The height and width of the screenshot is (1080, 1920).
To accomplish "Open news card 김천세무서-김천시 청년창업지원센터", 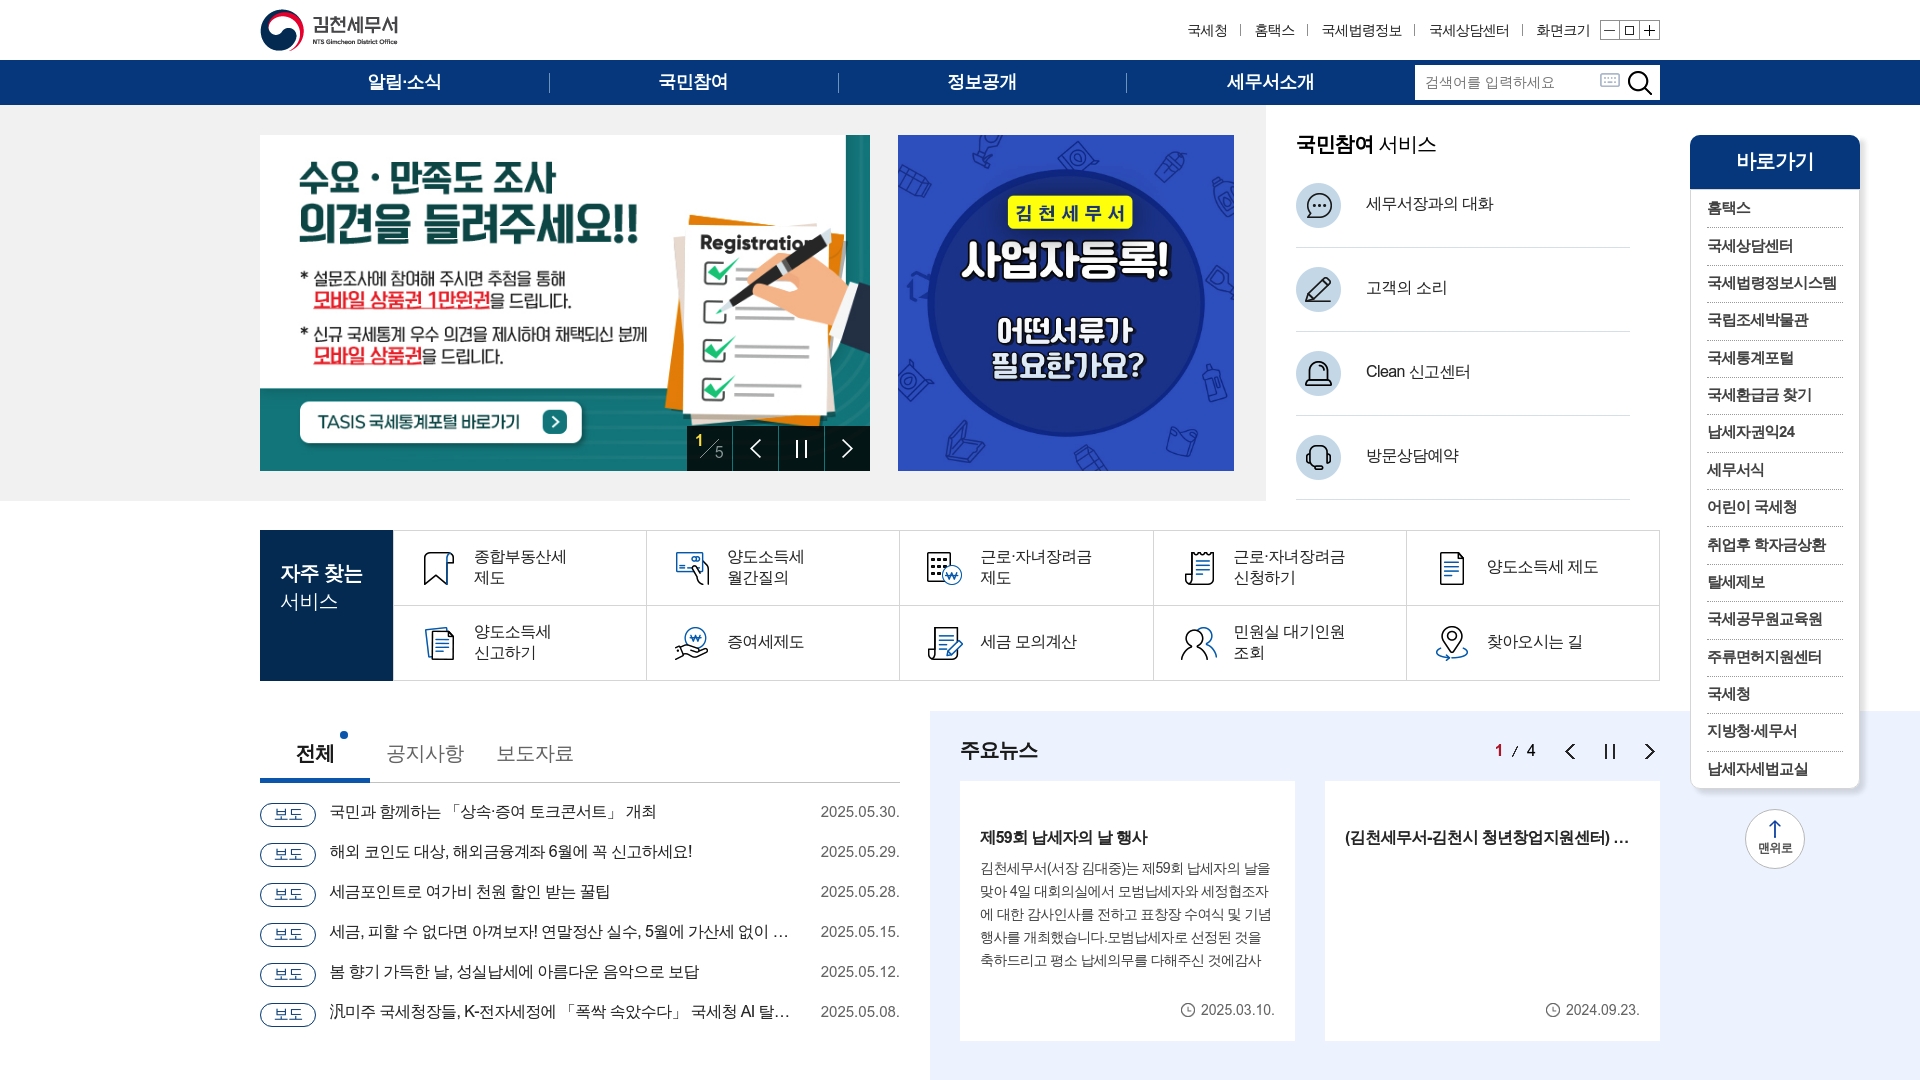I will pyautogui.click(x=1492, y=911).
